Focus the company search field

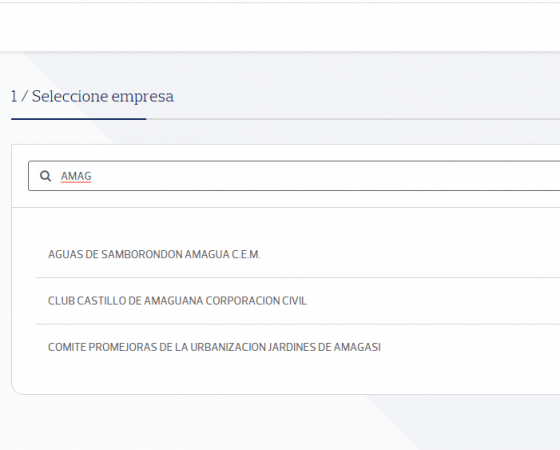pyautogui.click(x=294, y=176)
